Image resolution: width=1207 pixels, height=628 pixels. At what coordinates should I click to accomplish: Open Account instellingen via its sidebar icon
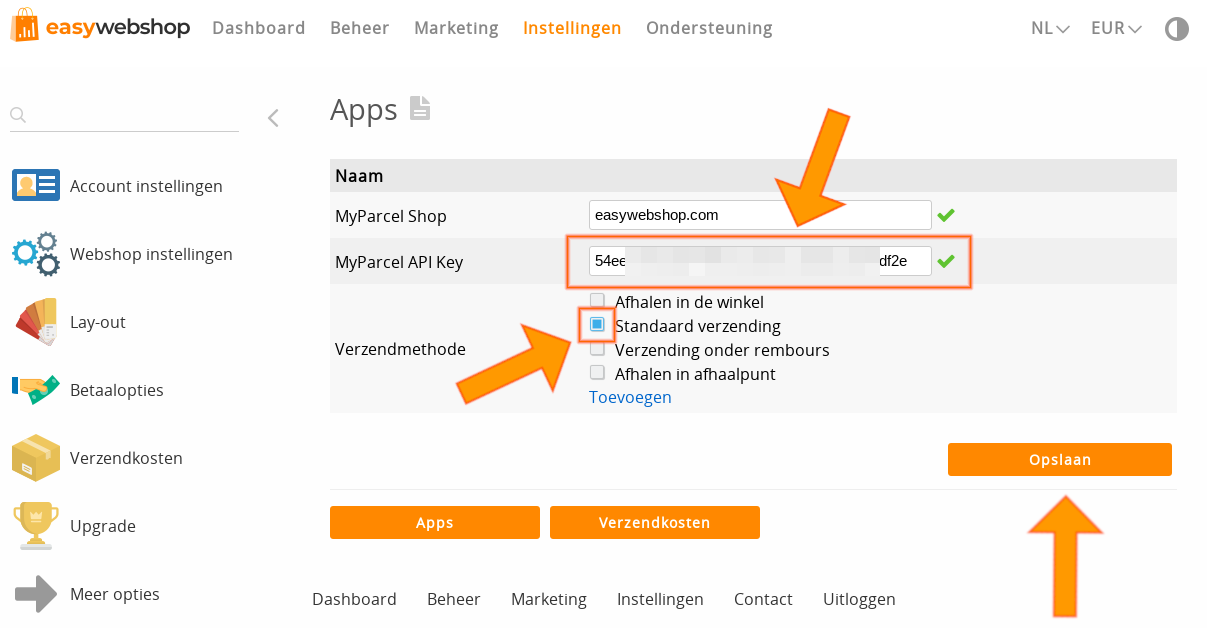tap(36, 185)
